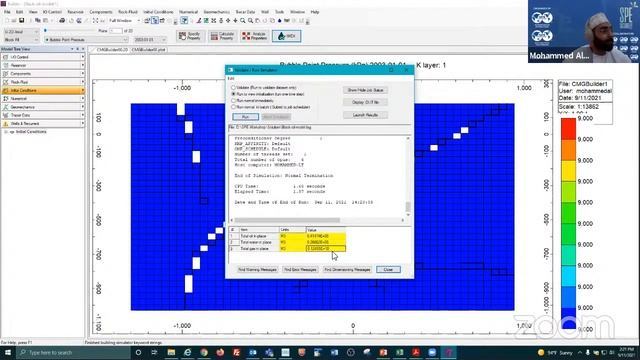Click the Total gas in place value cell
This screenshot has height=360, width=640.
(x=326, y=249)
